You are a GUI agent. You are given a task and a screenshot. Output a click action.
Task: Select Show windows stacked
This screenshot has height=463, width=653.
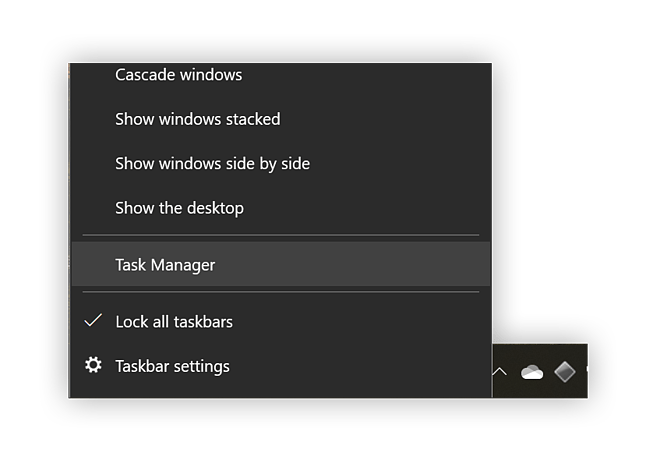[197, 119]
